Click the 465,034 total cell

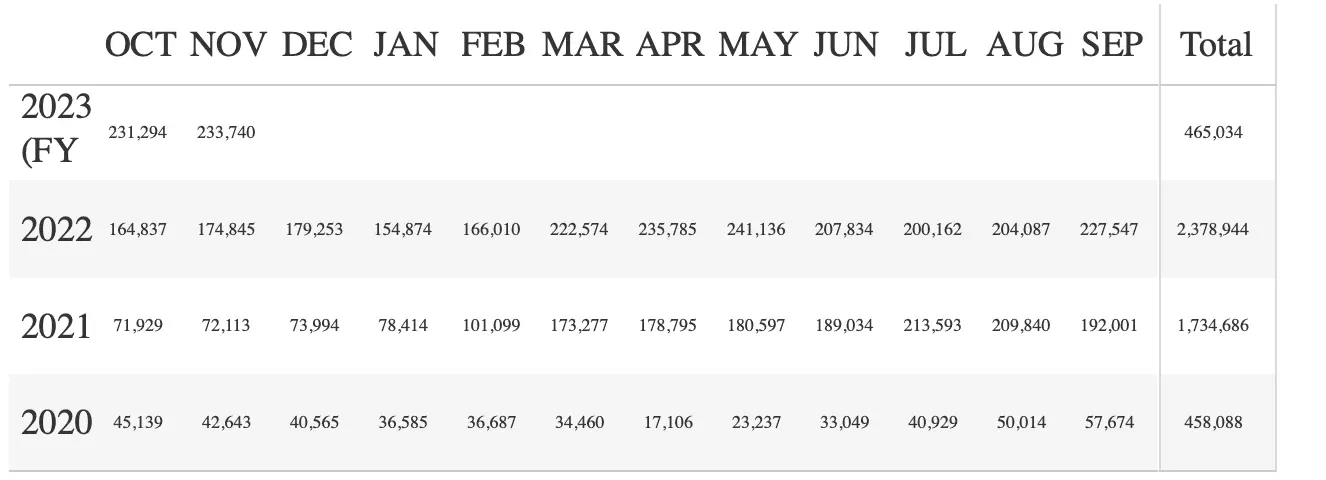1214,132
